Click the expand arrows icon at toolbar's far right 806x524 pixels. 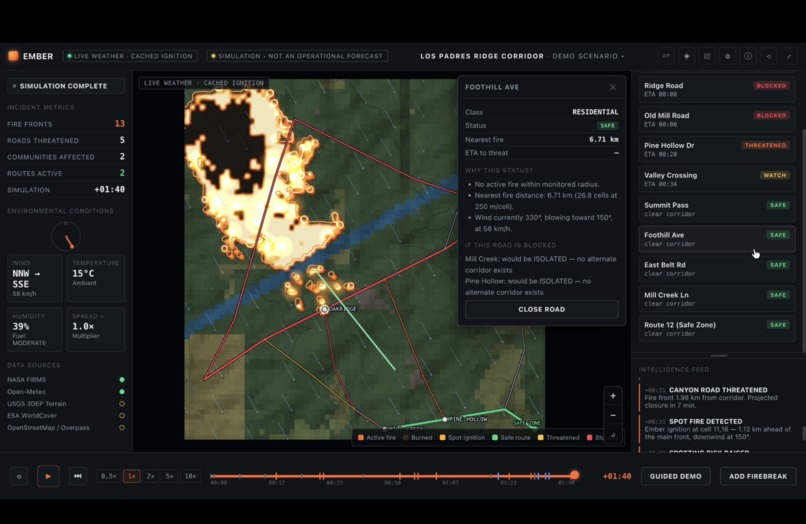[789, 56]
